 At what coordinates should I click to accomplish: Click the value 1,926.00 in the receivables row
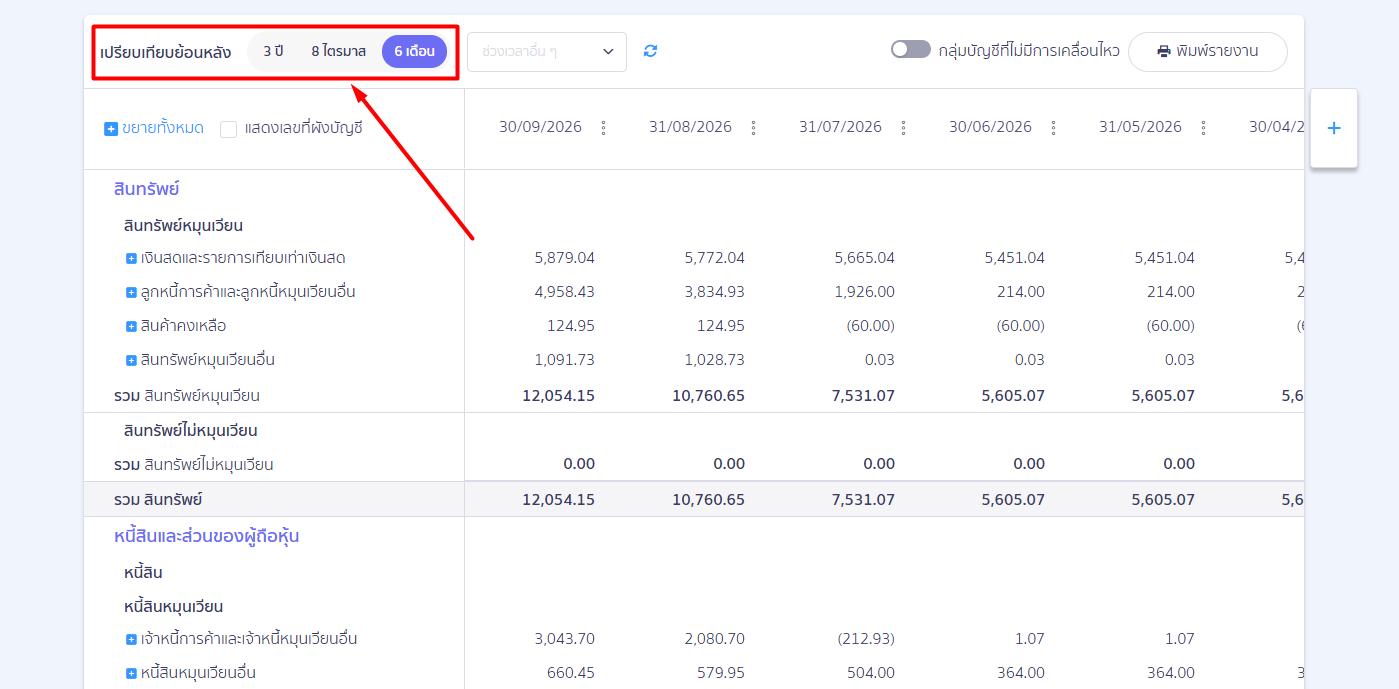(x=865, y=292)
